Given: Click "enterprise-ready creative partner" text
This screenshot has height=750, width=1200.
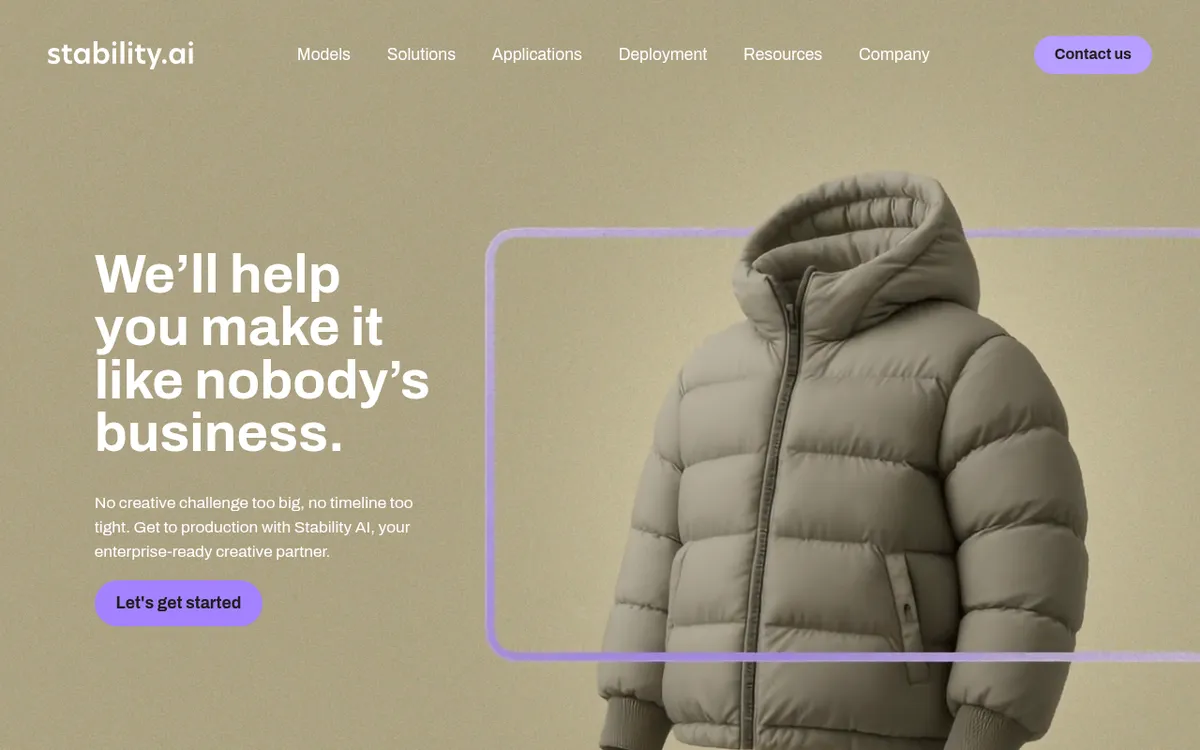Looking at the screenshot, I should tap(212, 551).
